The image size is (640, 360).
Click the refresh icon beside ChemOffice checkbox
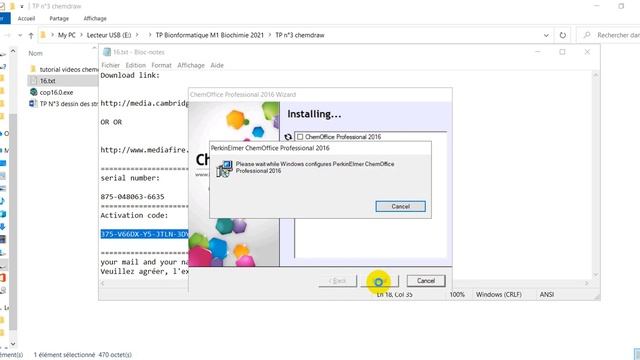point(288,137)
